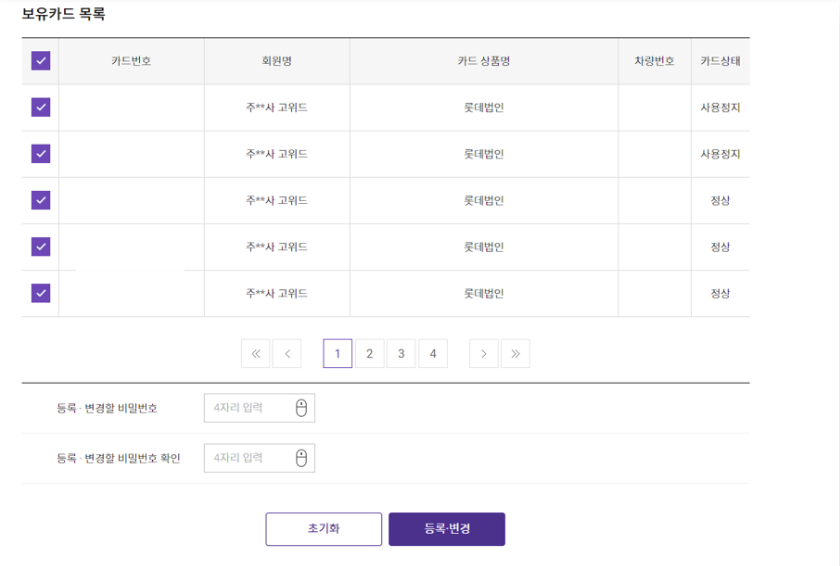Go to next page arrow
Screen dimensions: 840x566
(x=484, y=353)
